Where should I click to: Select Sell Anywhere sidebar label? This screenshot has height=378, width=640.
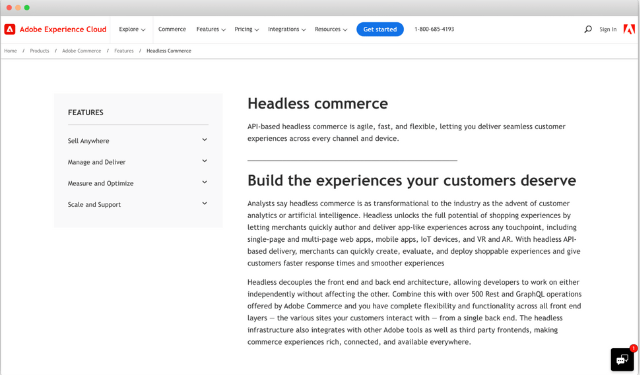88,141
